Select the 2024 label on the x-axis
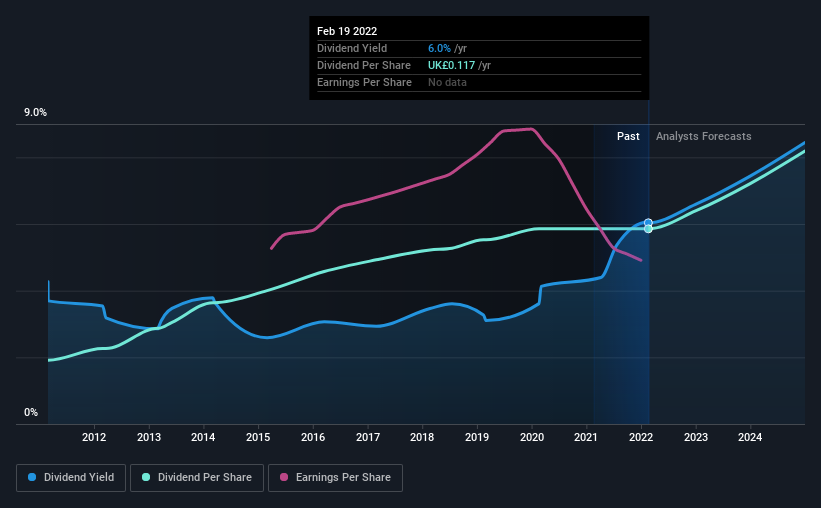The width and height of the screenshot is (821, 508). coord(750,437)
